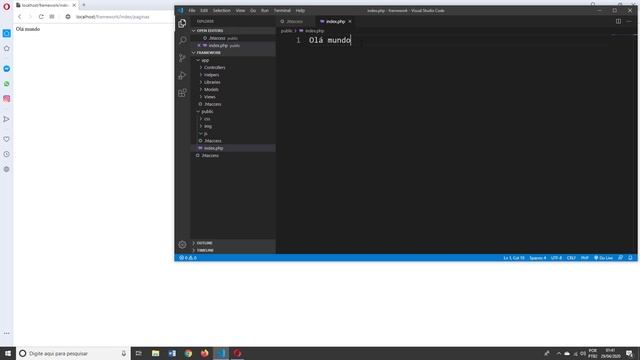Click Spaces: 4 indentation setting

[538, 258]
